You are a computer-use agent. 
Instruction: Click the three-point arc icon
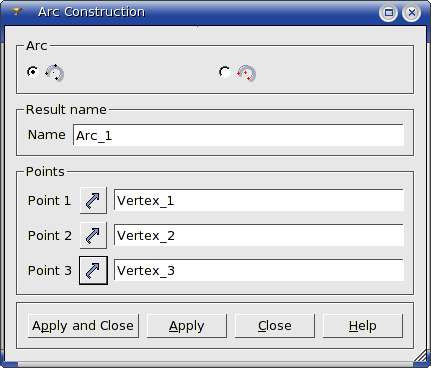point(54,73)
